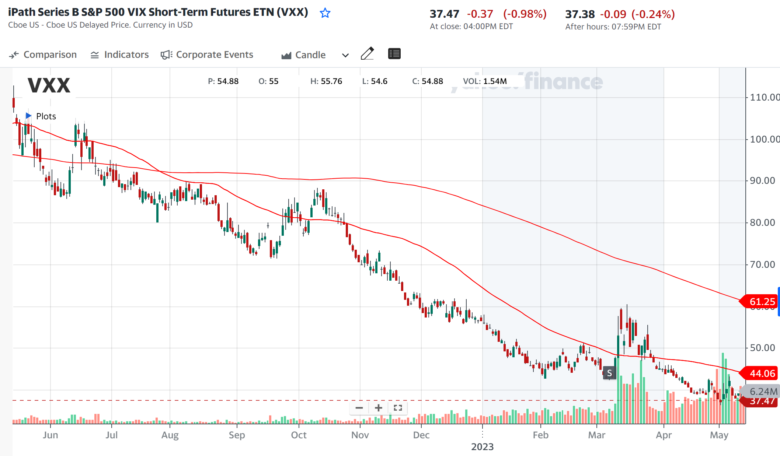Click the Comparison icon
This screenshot has width=780, height=456.
pyautogui.click(x=14, y=55)
